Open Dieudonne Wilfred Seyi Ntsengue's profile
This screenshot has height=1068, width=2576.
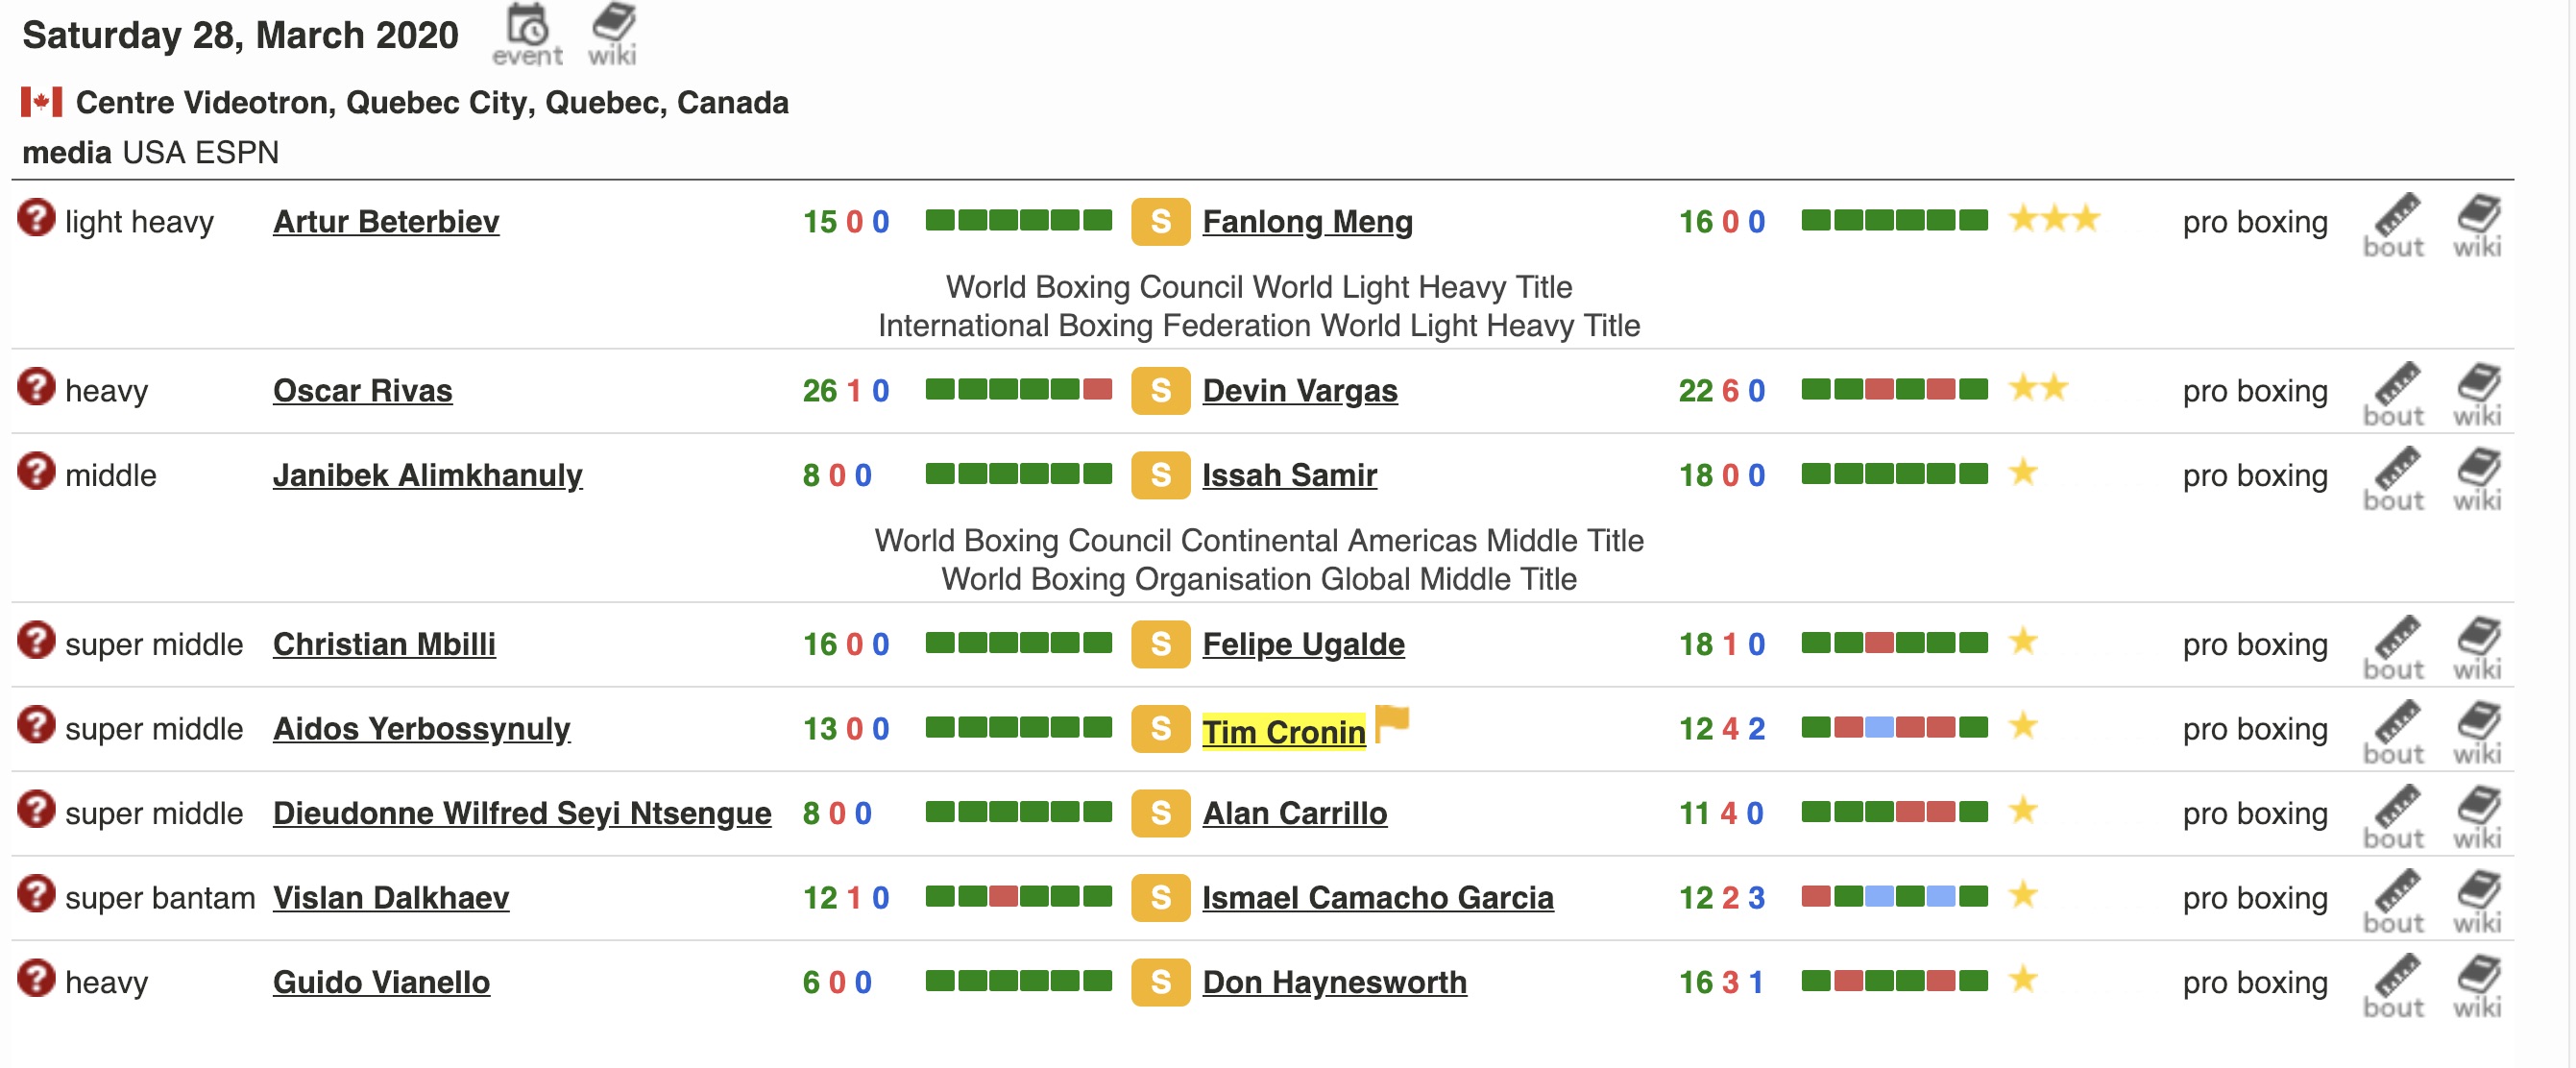(x=521, y=813)
